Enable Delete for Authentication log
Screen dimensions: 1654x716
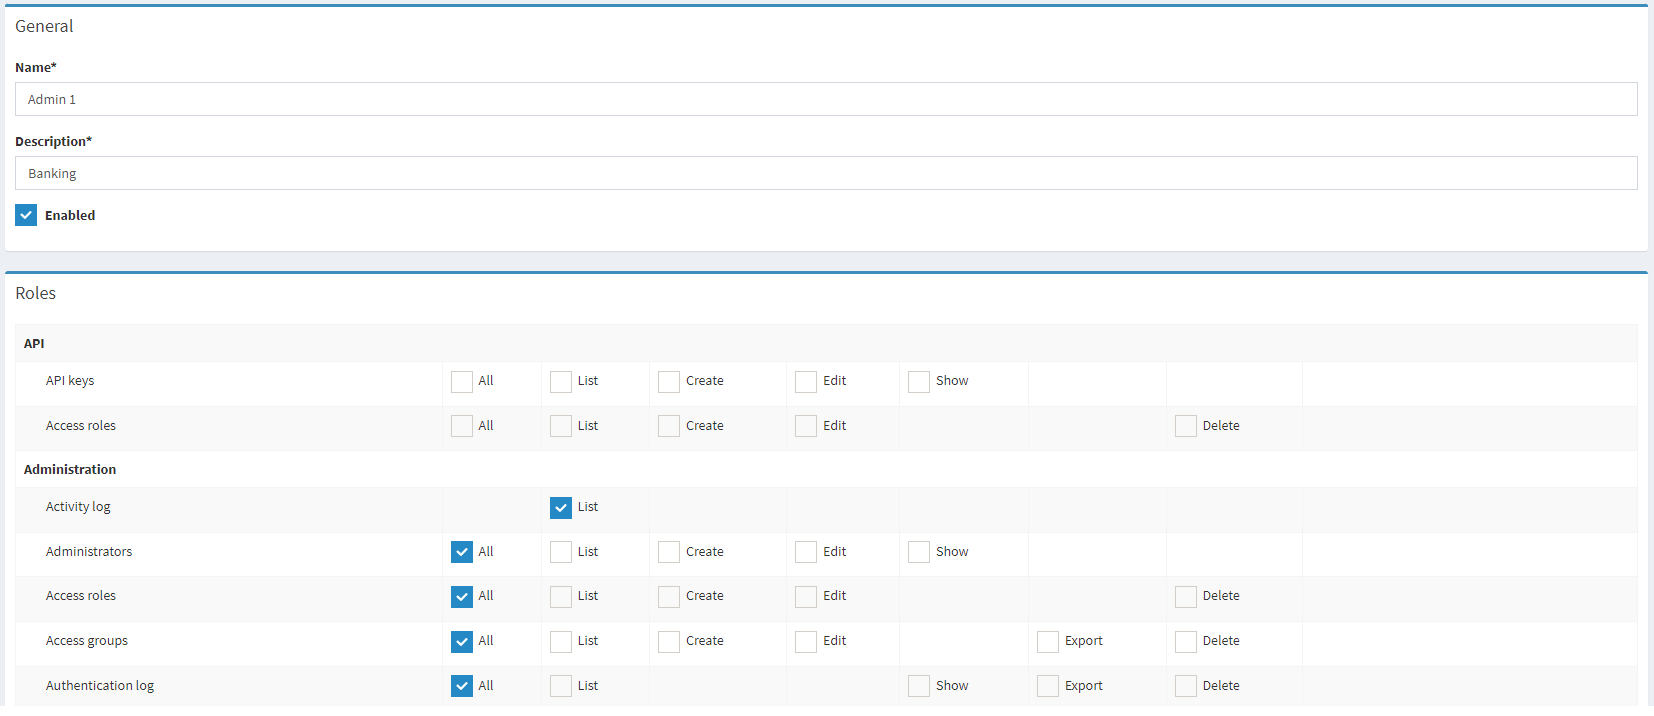pos(1186,686)
